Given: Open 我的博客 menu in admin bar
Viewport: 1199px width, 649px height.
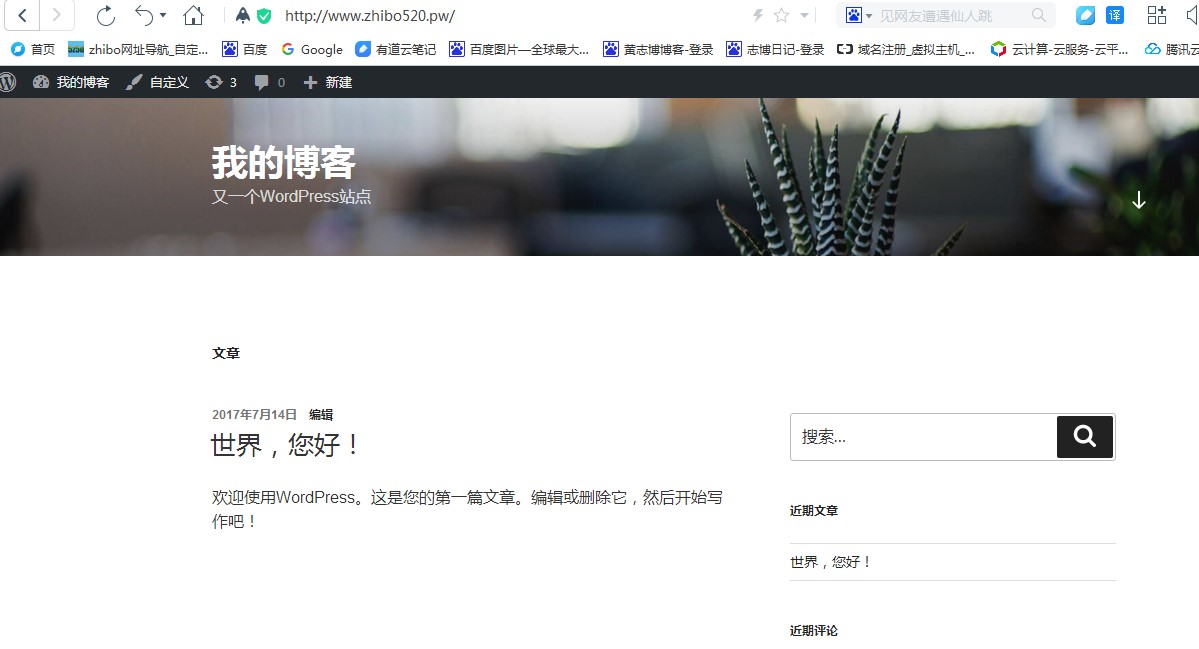Looking at the screenshot, I should coord(71,82).
